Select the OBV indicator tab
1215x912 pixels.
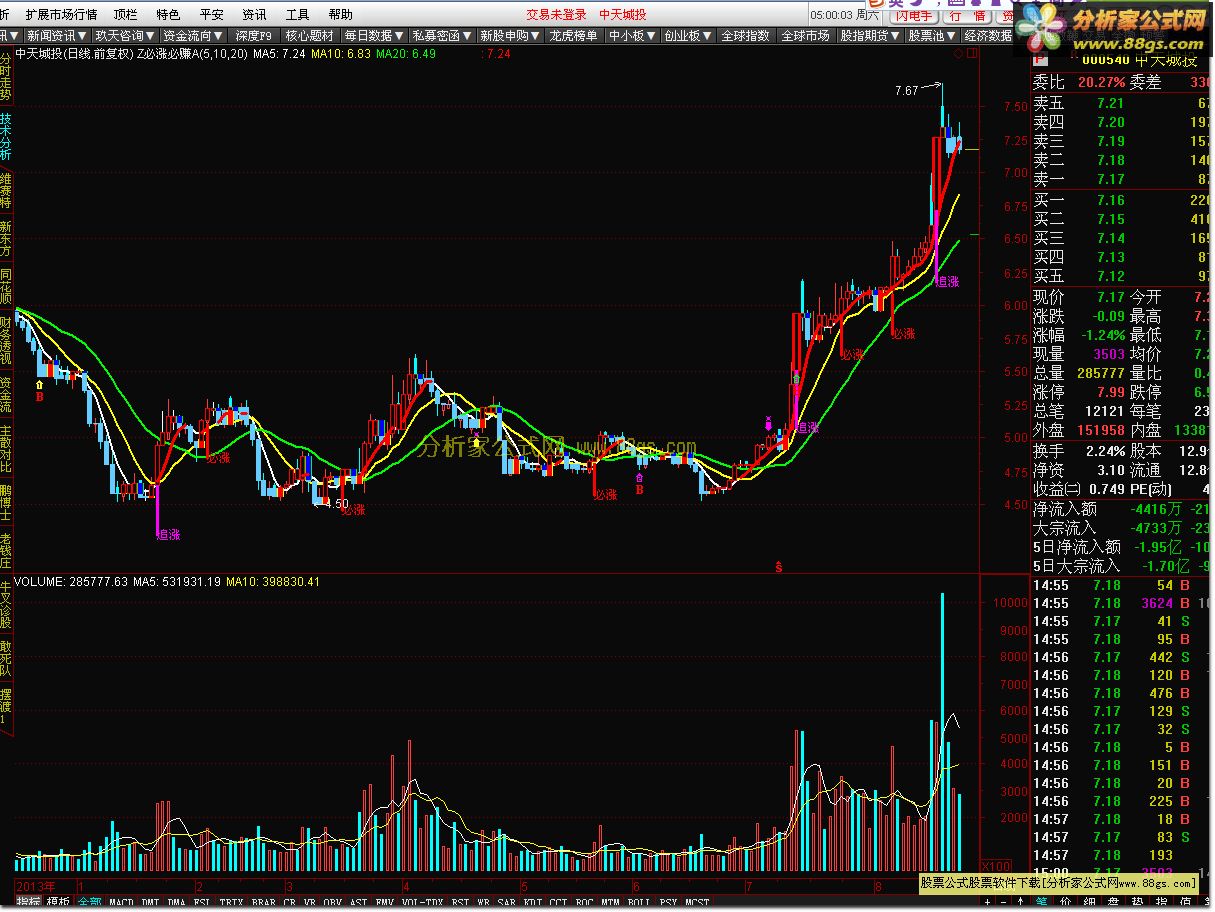click(x=331, y=903)
